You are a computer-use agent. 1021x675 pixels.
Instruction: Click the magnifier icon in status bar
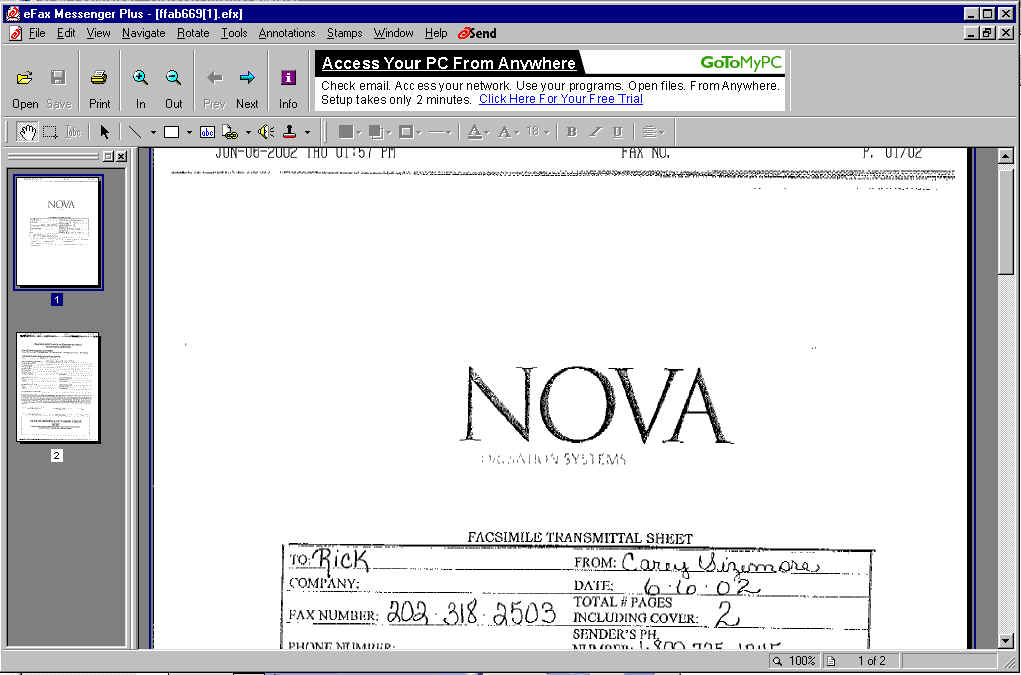coord(777,661)
